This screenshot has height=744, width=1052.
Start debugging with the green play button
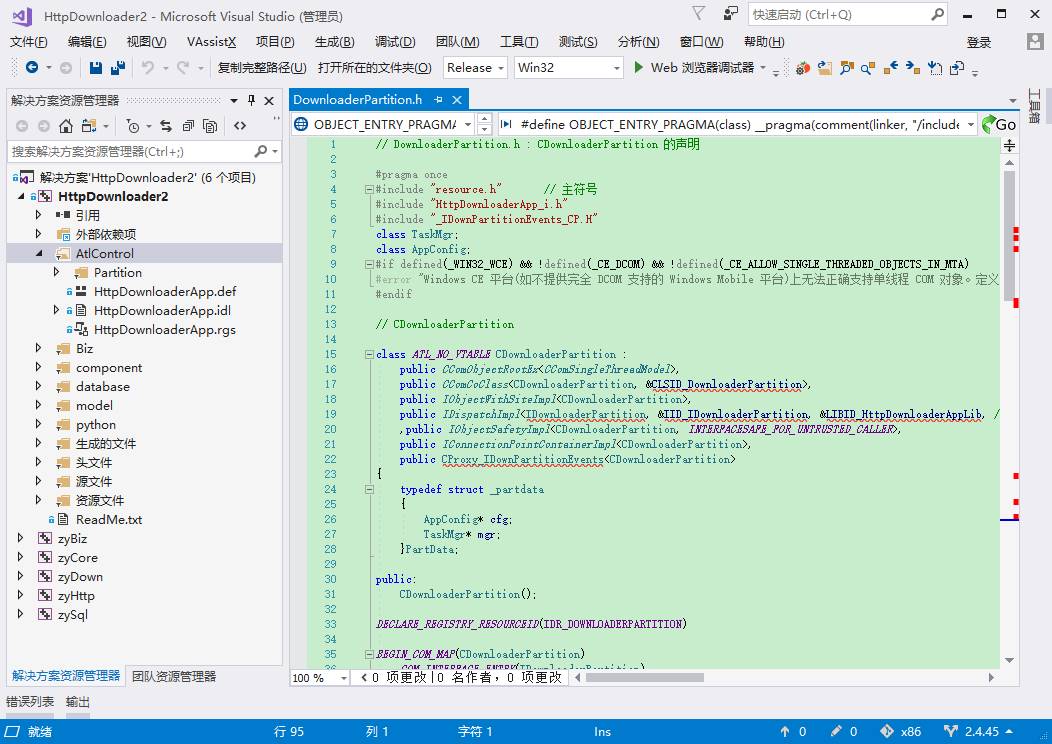[x=639, y=67]
